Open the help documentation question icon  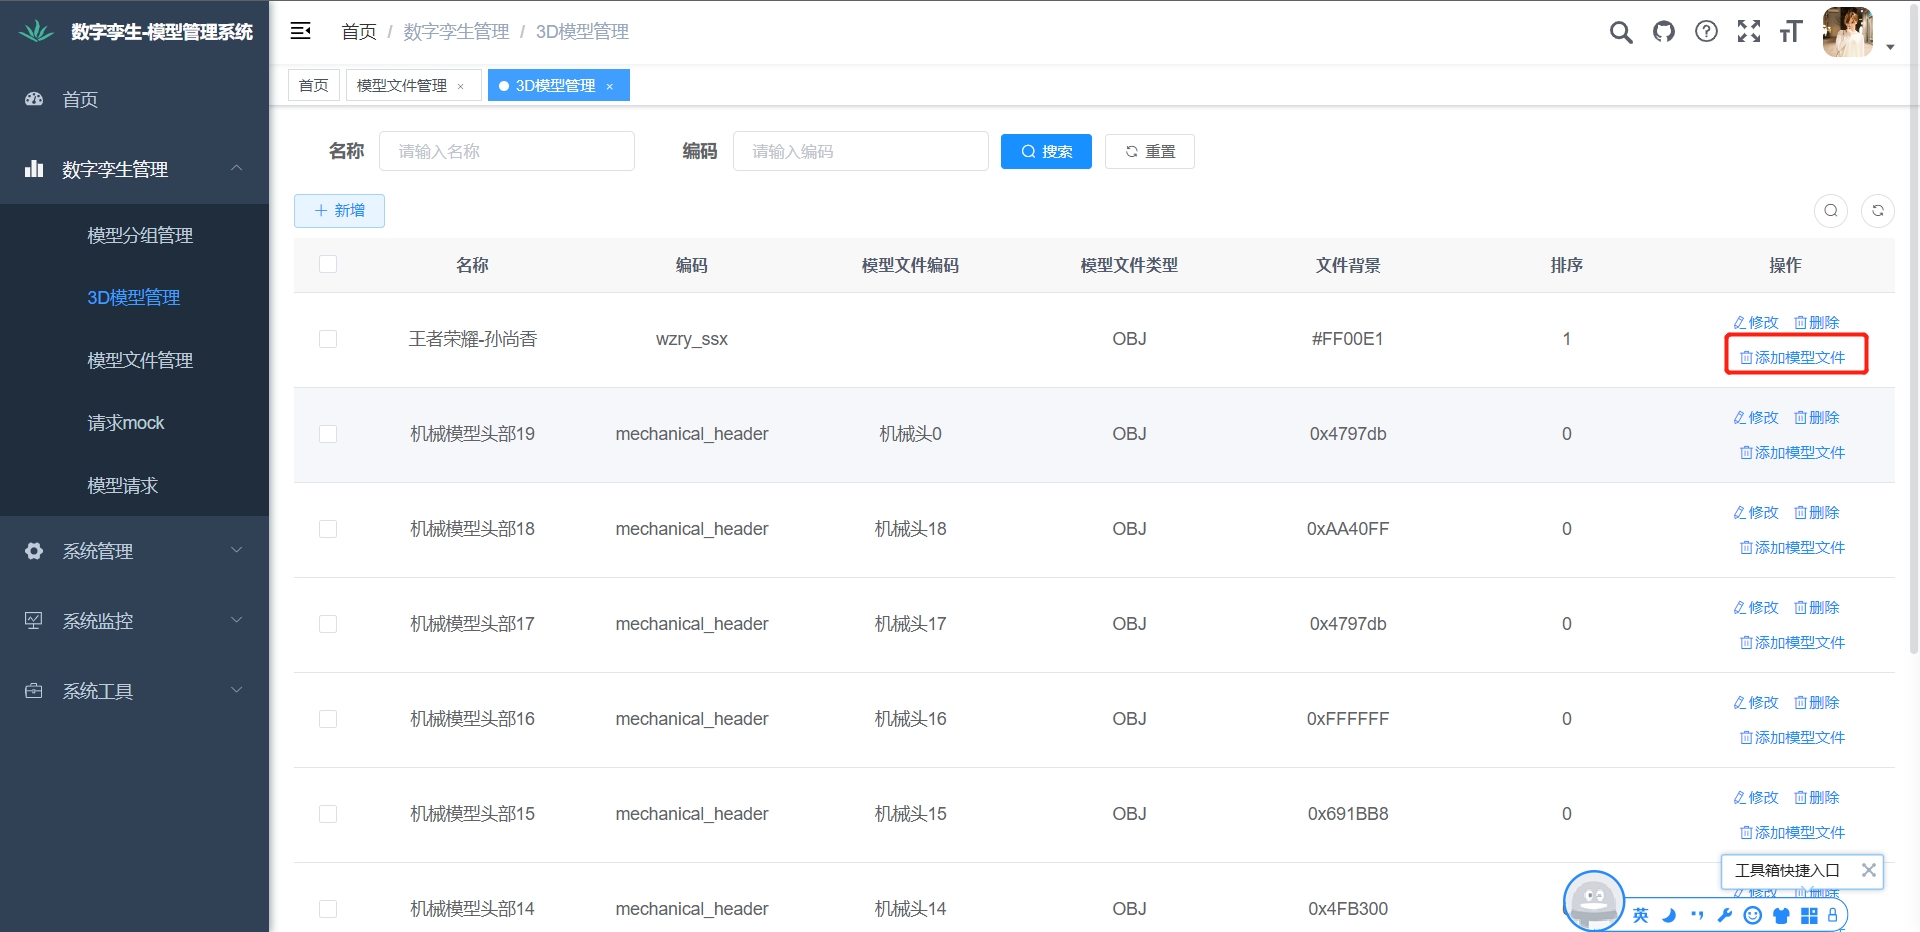pyautogui.click(x=1707, y=32)
